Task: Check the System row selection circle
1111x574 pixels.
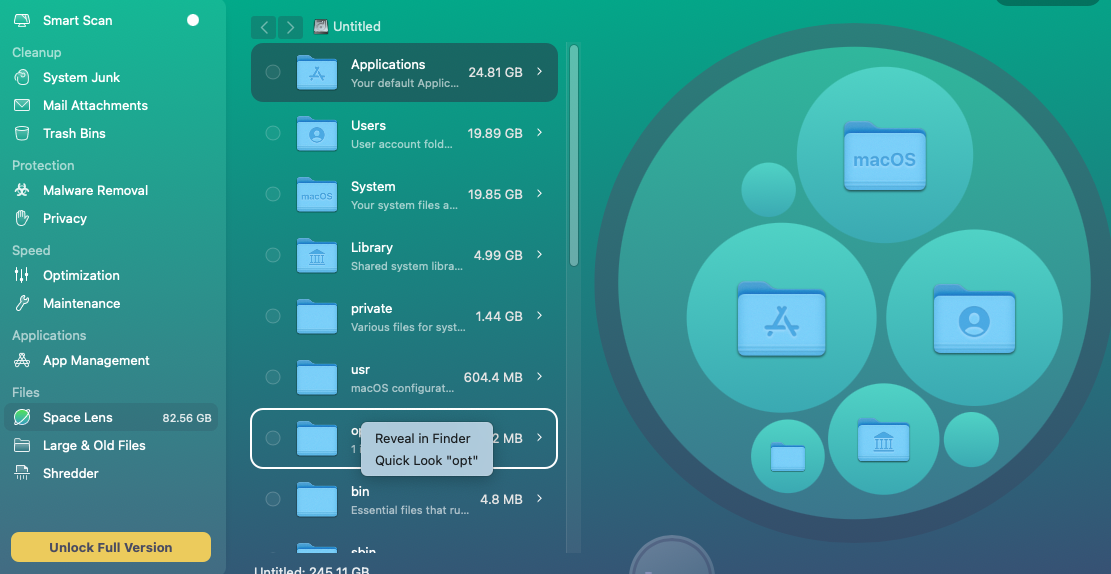Action: click(x=273, y=194)
